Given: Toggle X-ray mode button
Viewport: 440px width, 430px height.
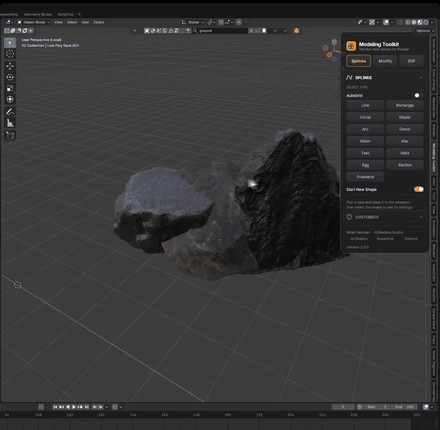Looking at the screenshot, I should (400, 22).
